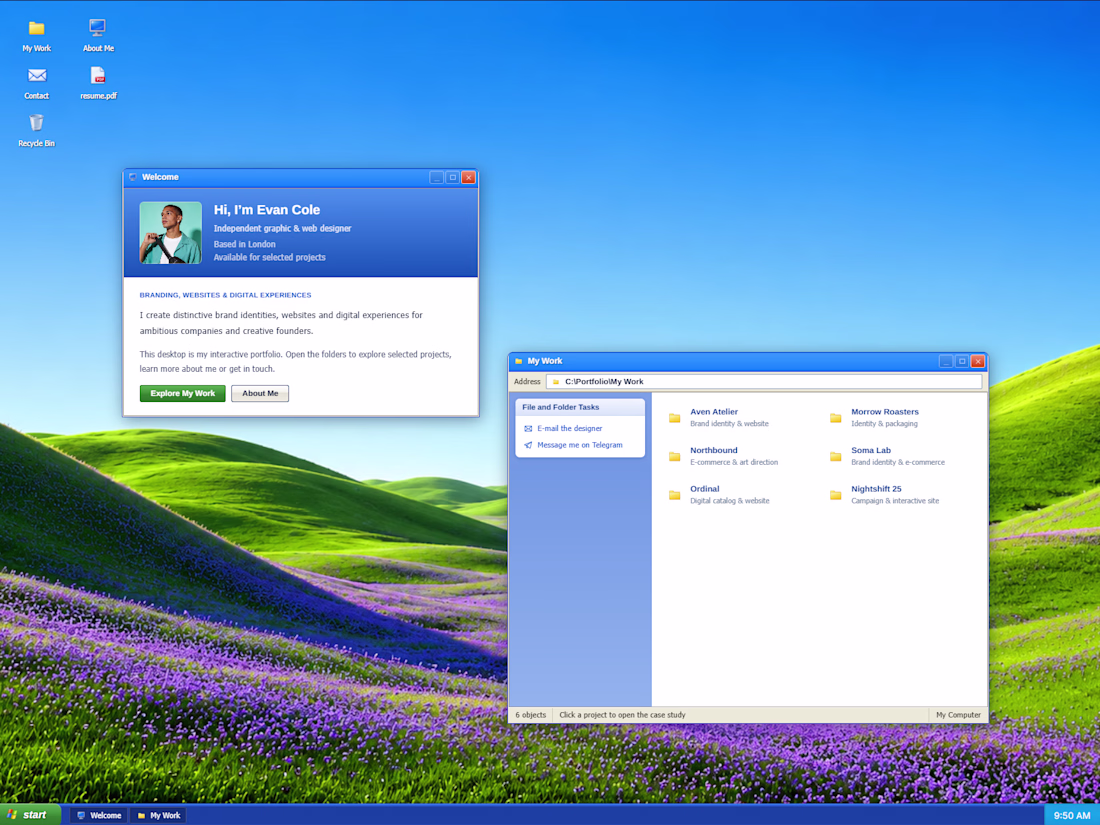
Task: Switch to the Welcome taskbar button
Action: tap(99, 815)
